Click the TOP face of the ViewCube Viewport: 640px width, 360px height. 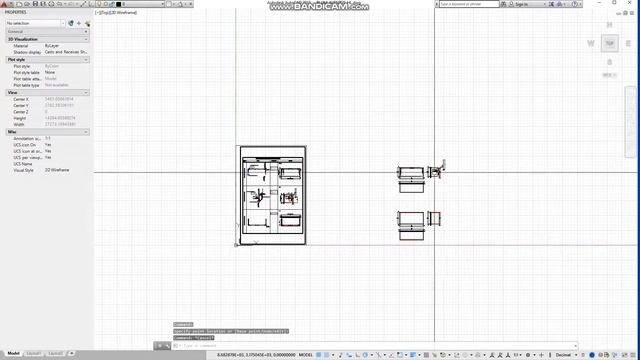(x=609, y=43)
